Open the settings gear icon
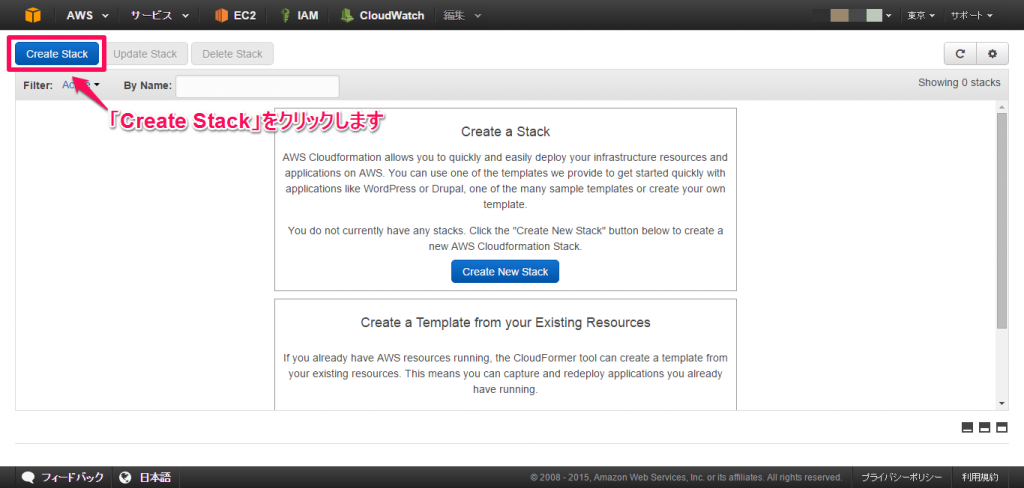The image size is (1024, 488). 993,54
